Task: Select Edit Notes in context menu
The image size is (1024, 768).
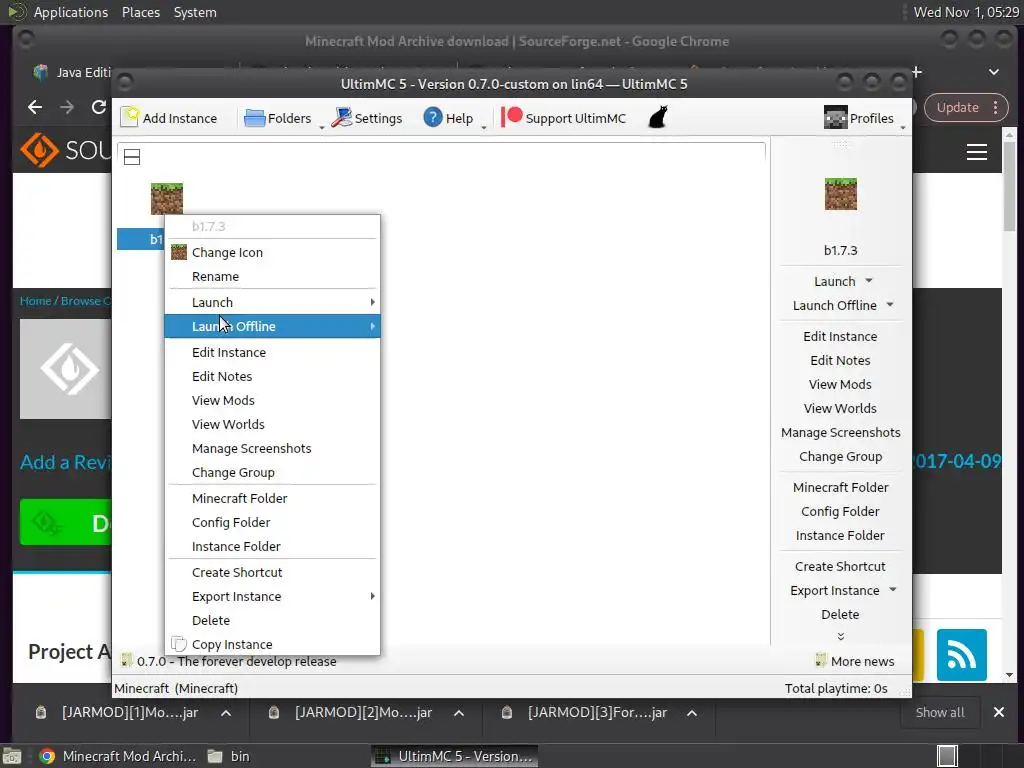Action: coord(272,376)
